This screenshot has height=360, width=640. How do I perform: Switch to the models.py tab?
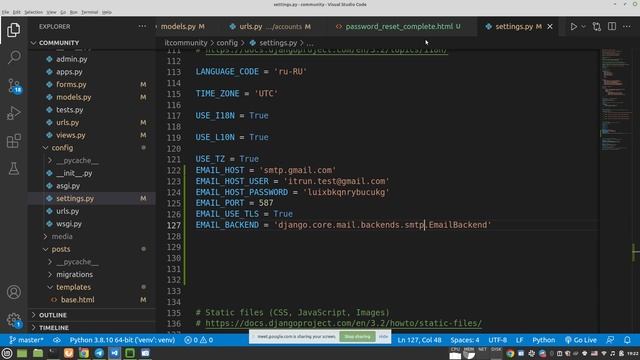coord(182,27)
